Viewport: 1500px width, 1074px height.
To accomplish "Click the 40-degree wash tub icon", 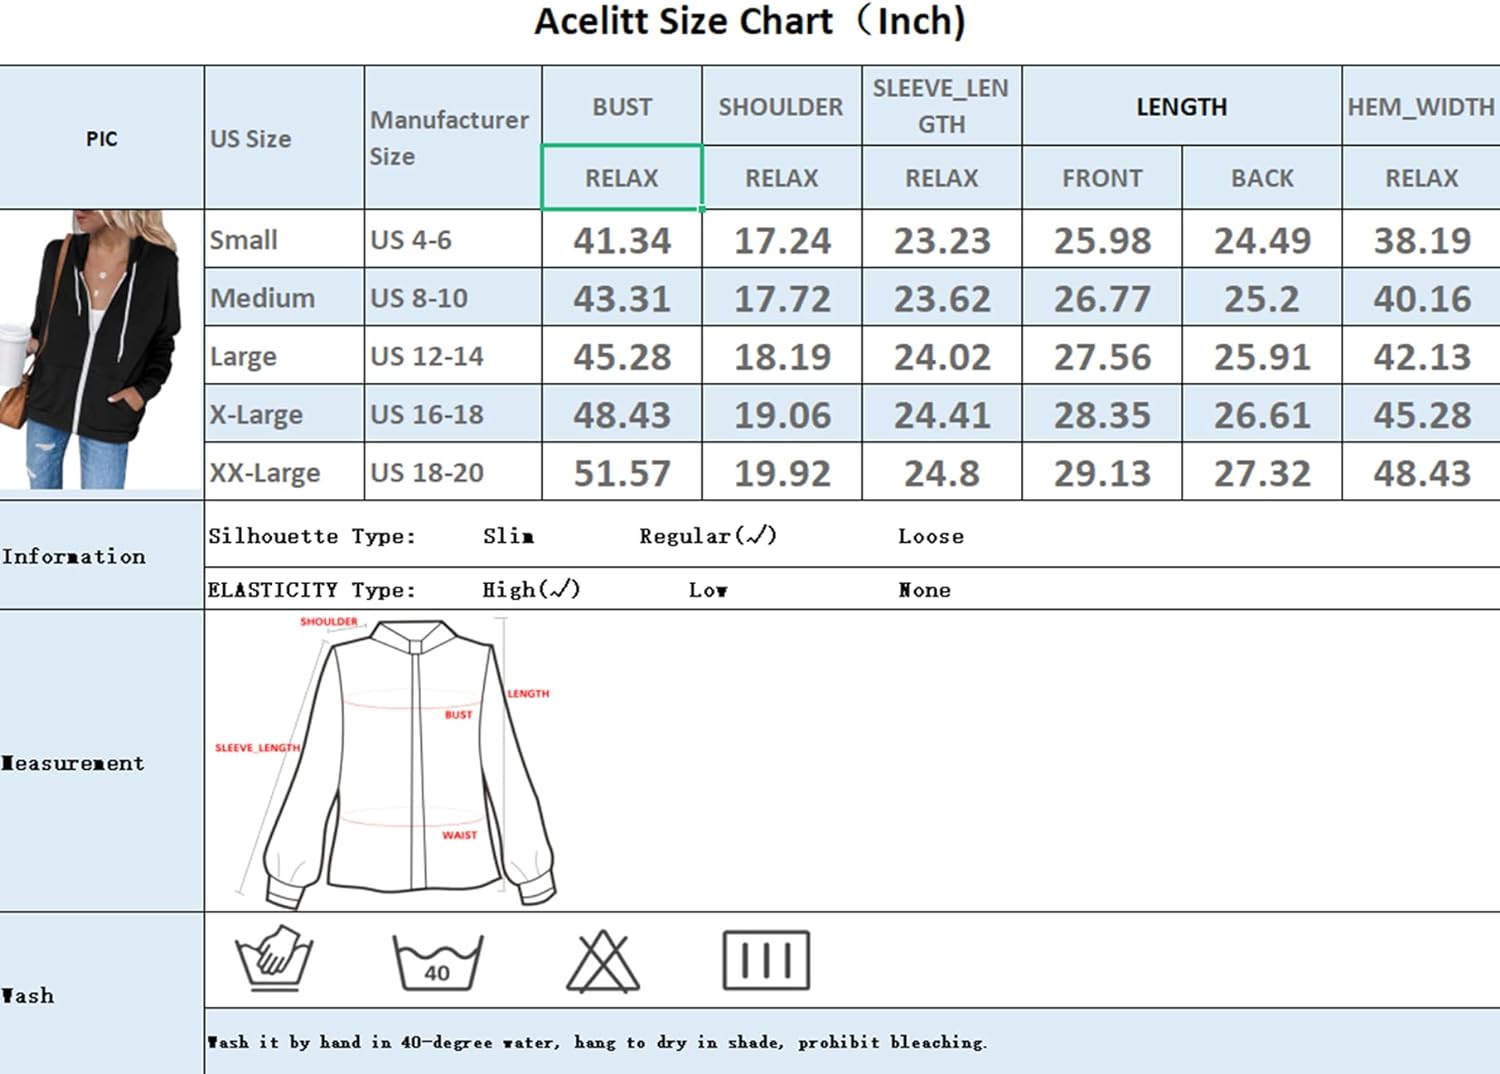I will pyautogui.click(x=437, y=962).
